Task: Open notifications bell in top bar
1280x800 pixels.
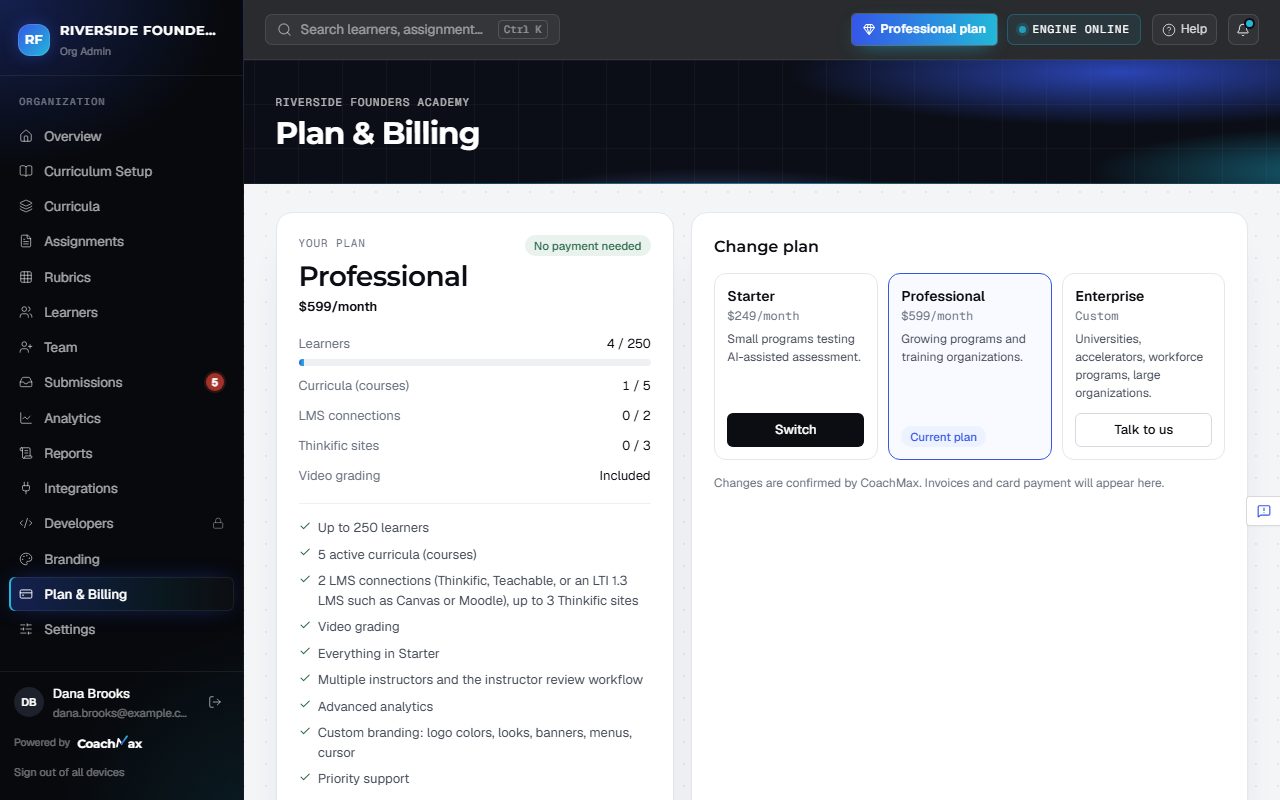Action: (x=1243, y=29)
